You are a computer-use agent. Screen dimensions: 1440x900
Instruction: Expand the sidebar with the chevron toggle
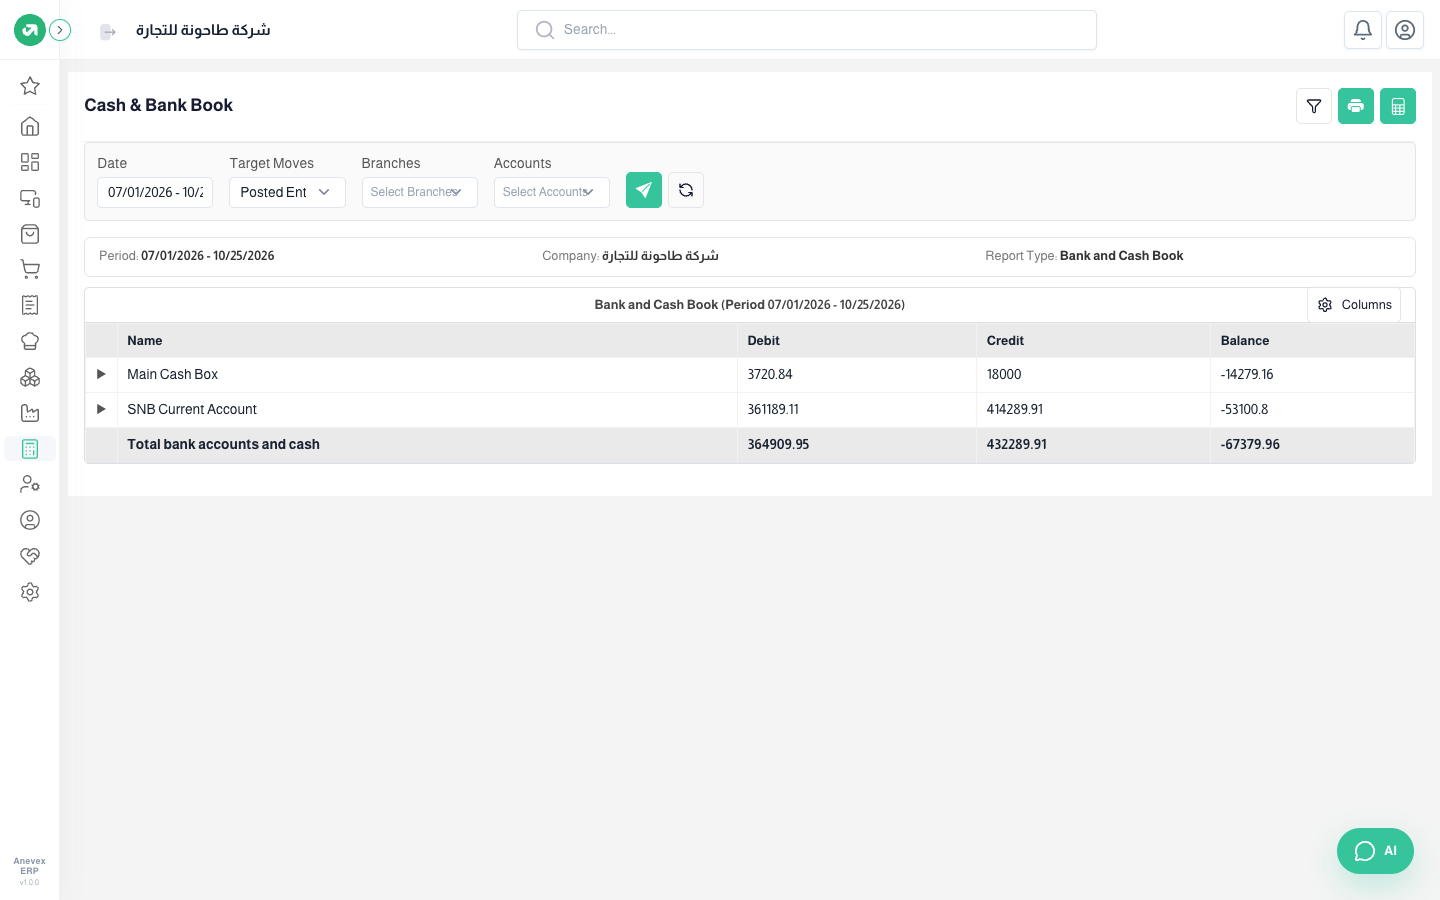tap(60, 30)
